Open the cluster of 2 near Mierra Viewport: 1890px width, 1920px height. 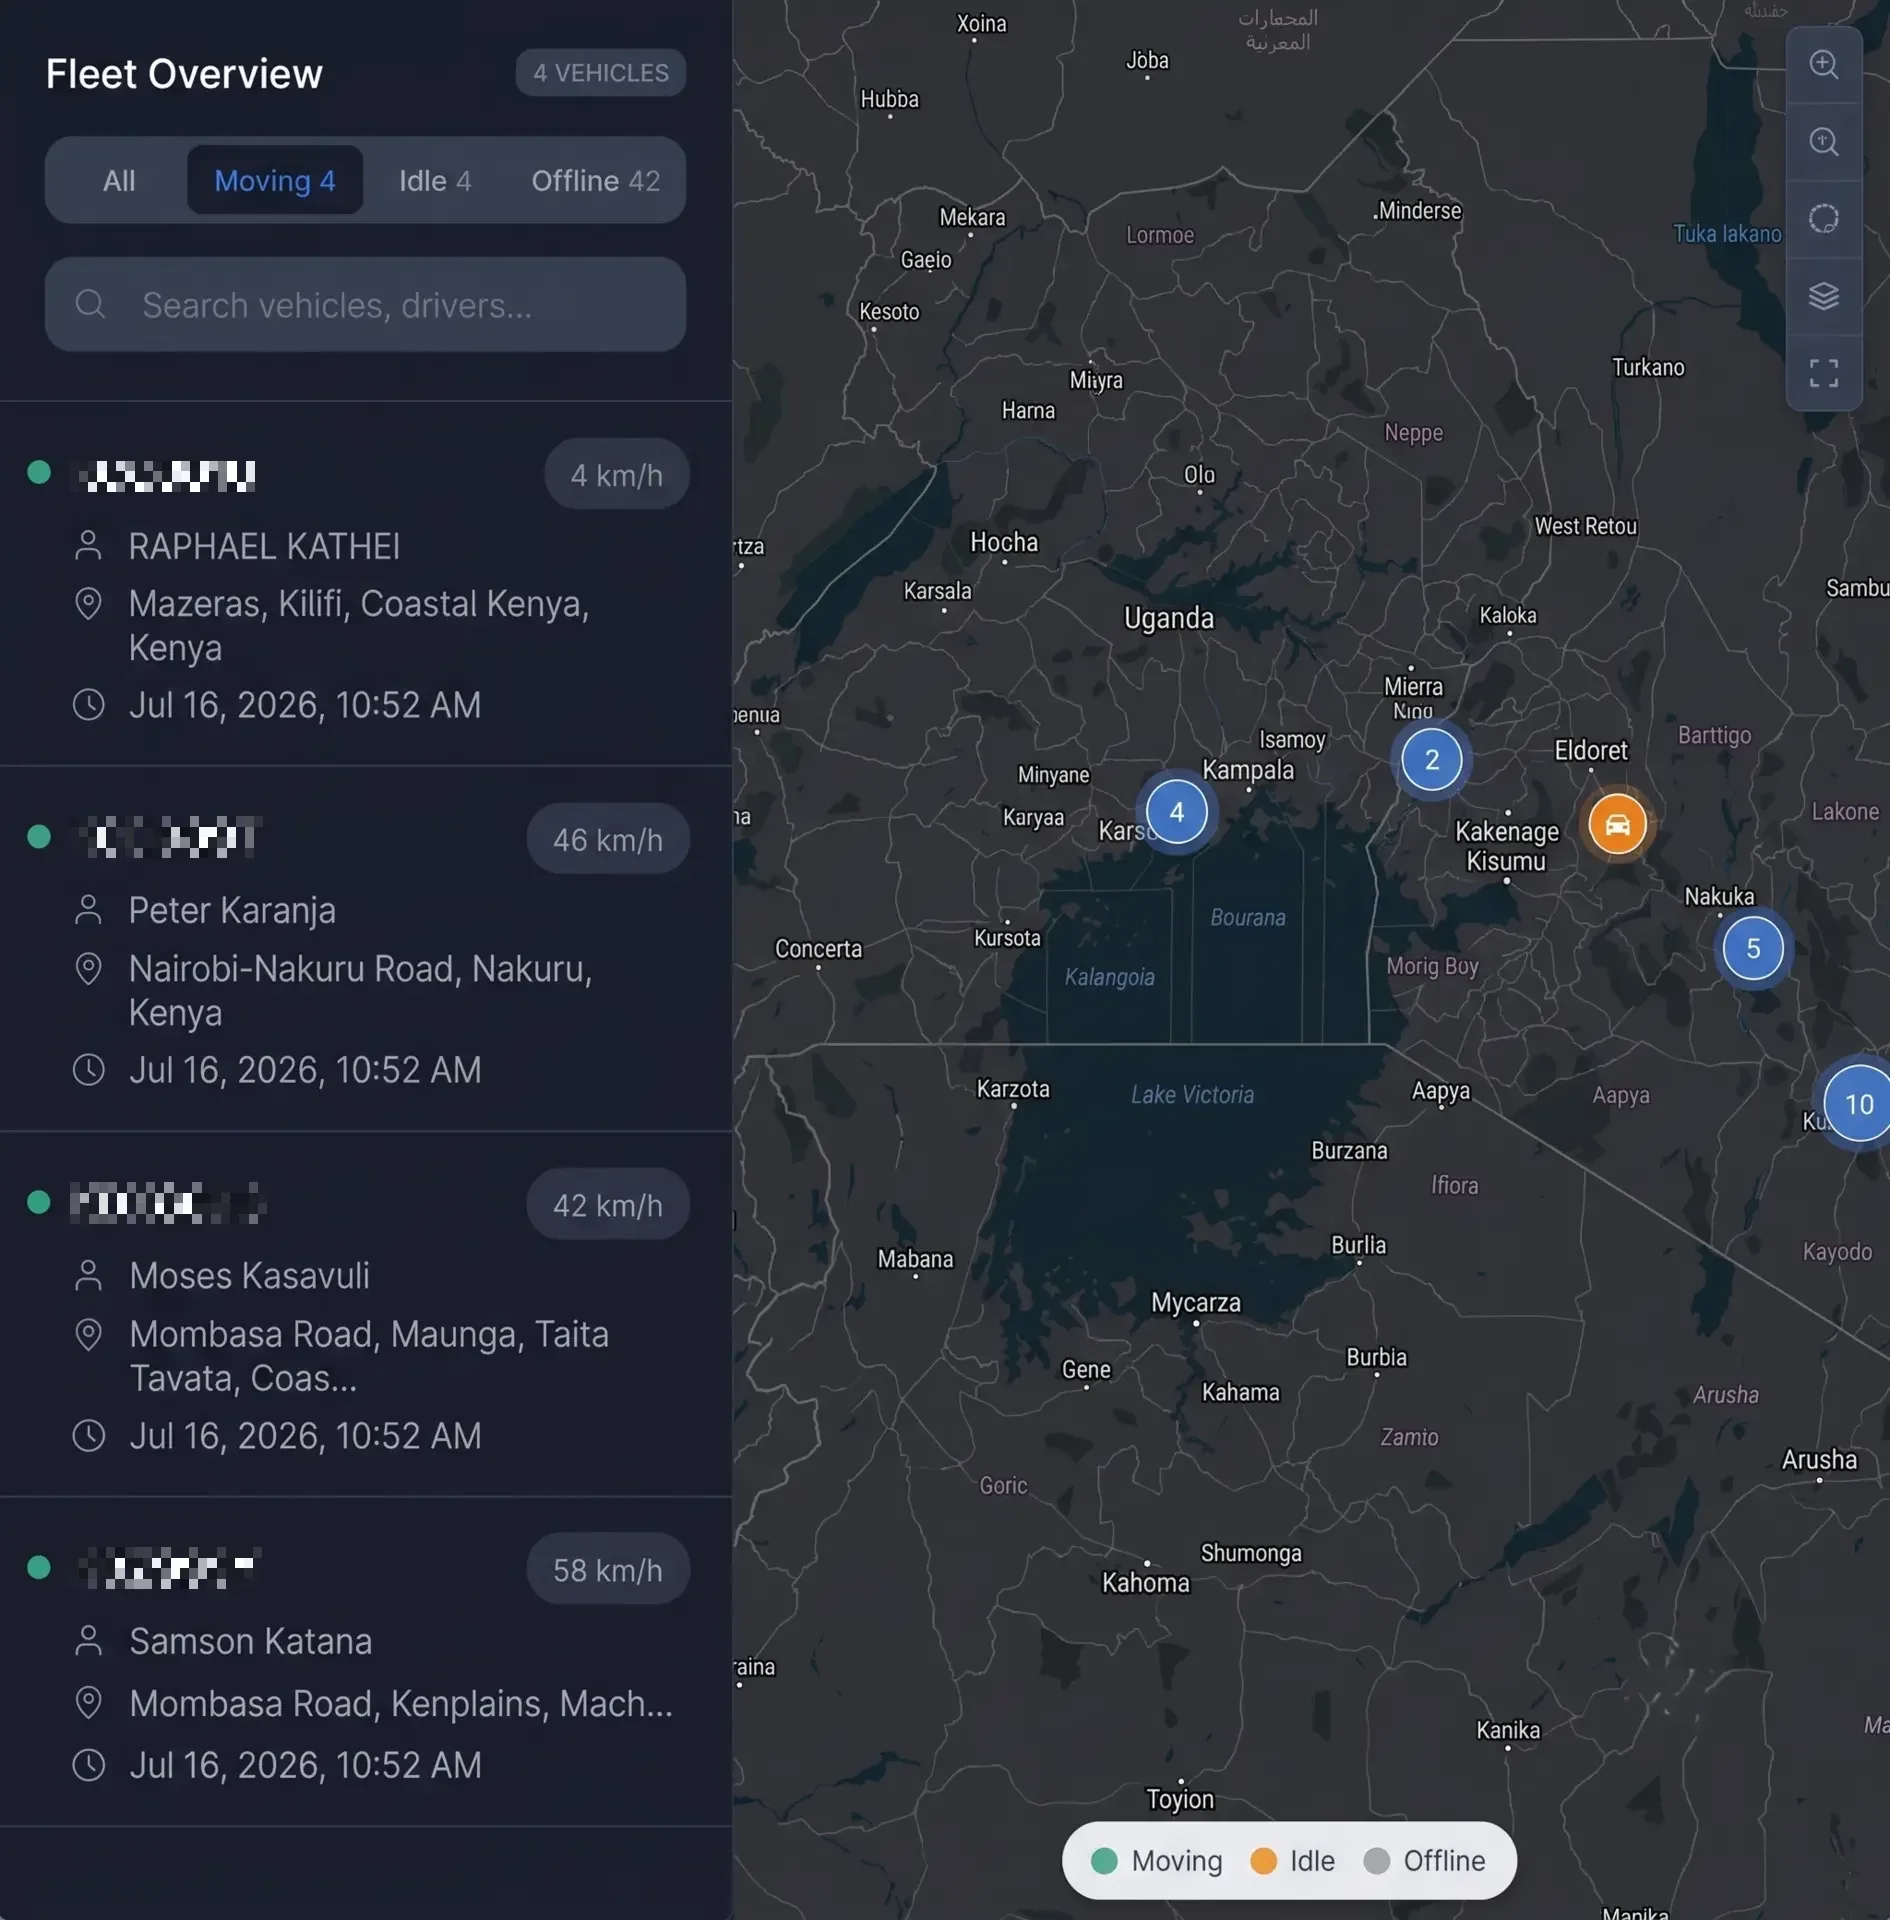pyautogui.click(x=1431, y=760)
